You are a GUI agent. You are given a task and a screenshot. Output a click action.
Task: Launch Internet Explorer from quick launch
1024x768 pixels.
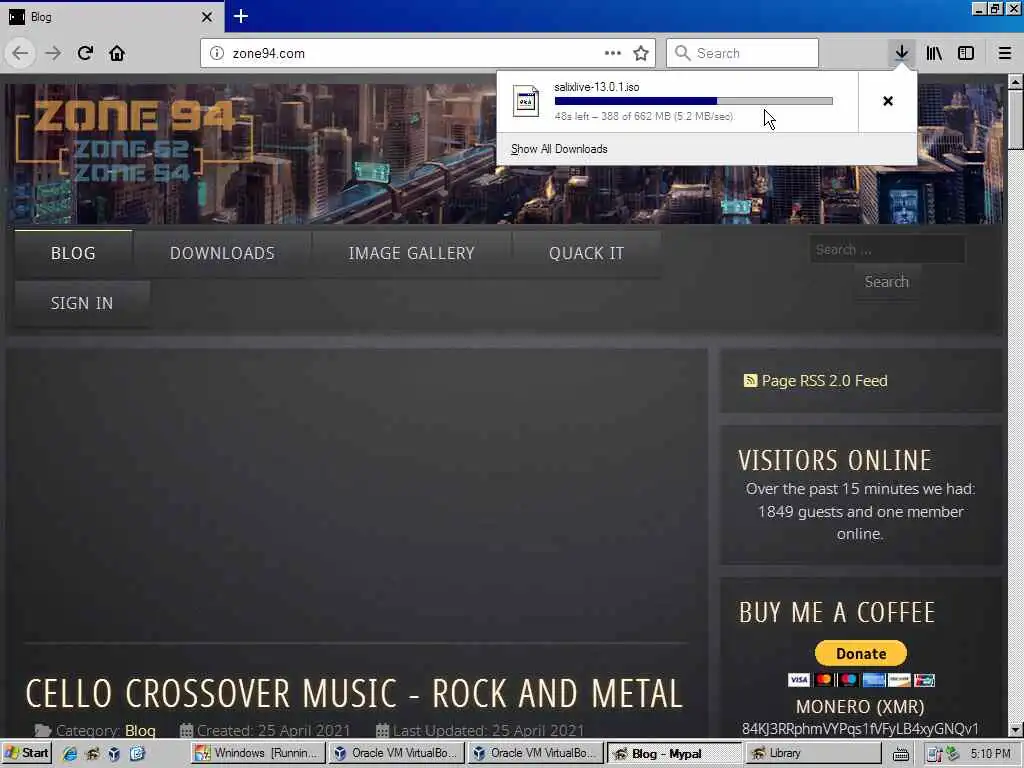[69, 754]
